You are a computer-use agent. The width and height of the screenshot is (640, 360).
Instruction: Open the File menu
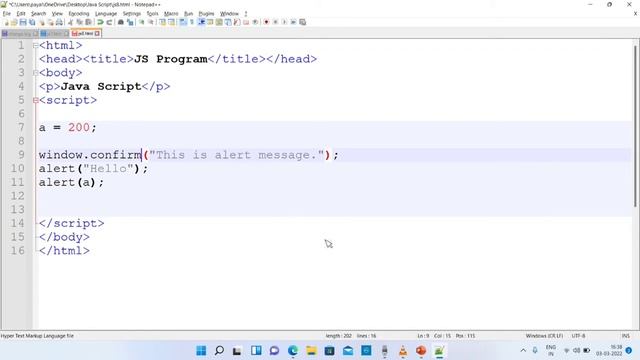tap(7, 13)
